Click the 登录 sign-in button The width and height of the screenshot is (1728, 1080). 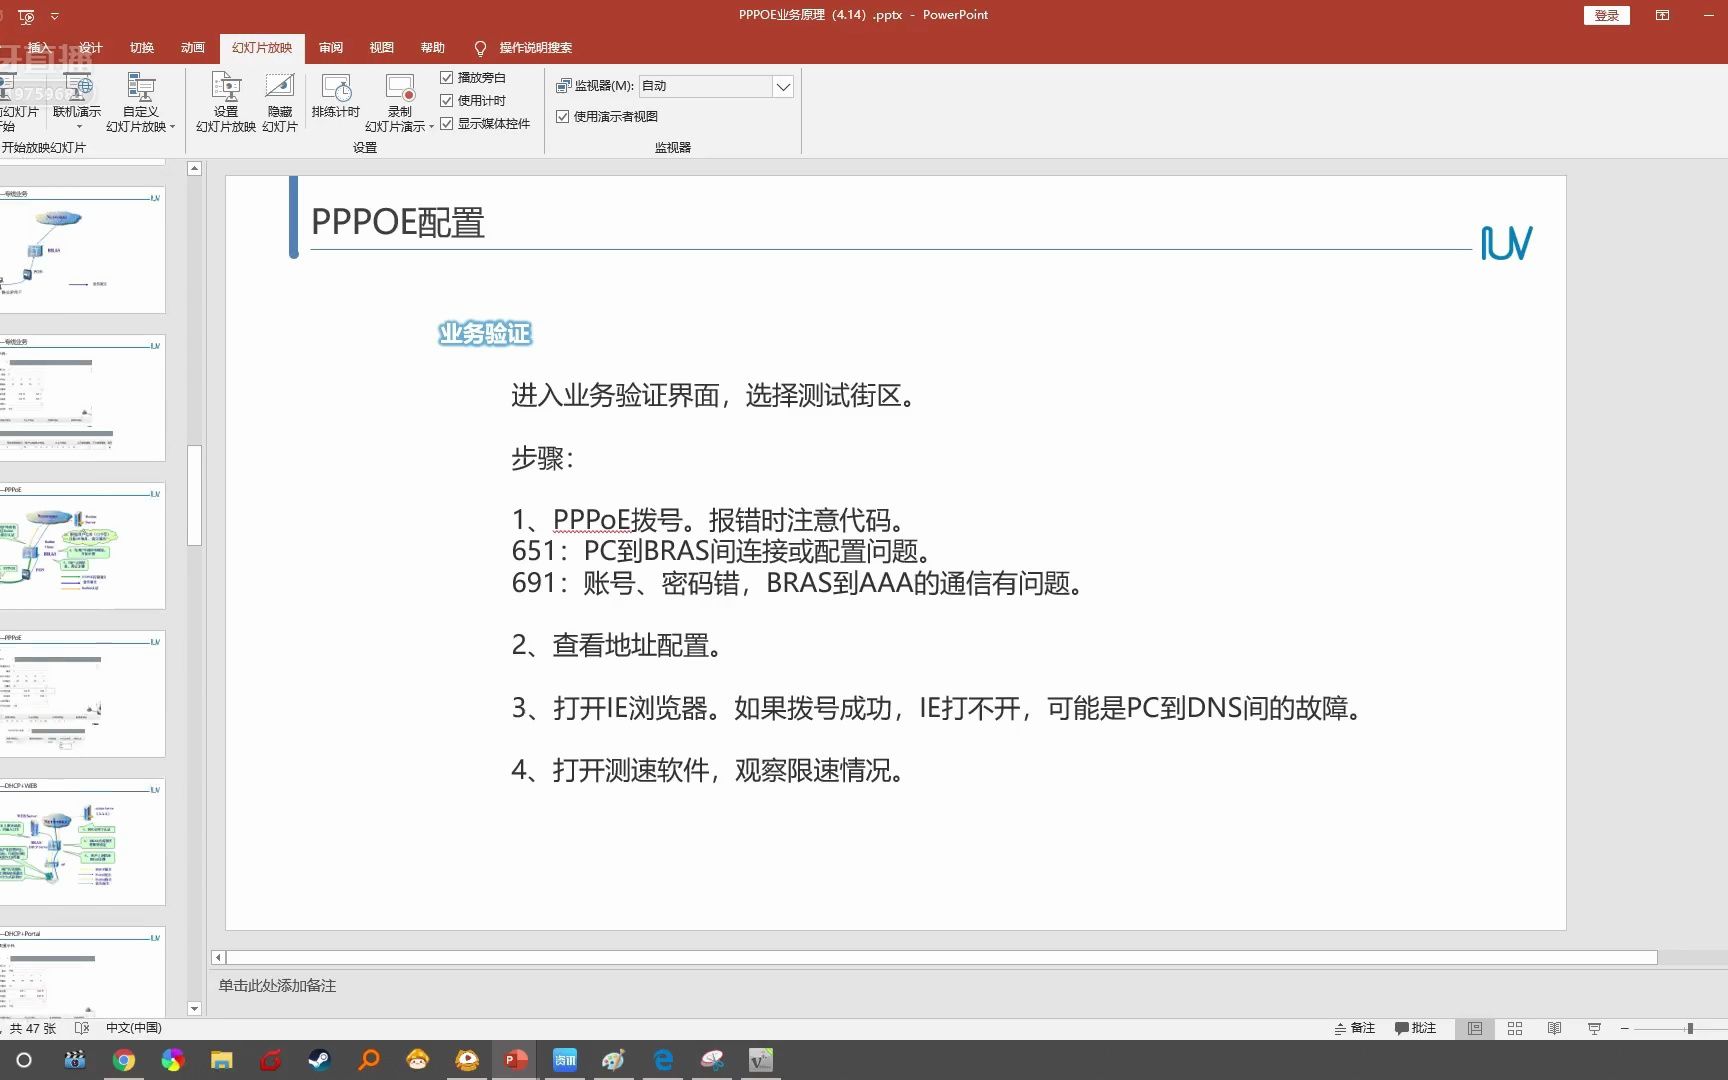1607,15
